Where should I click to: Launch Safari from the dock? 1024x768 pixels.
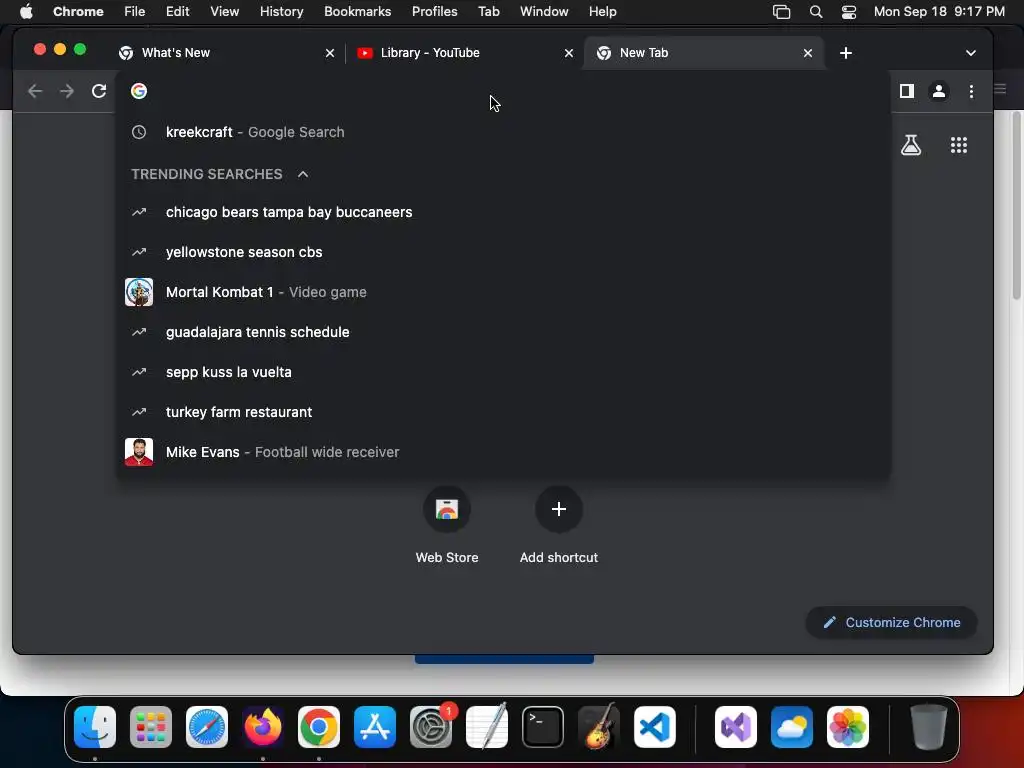click(x=207, y=727)
